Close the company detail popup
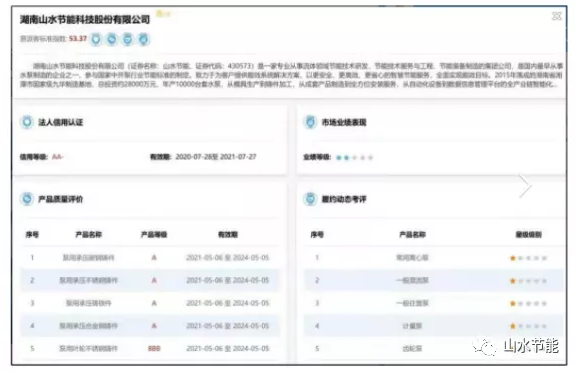579x375 pixels. tap(556, 16)
